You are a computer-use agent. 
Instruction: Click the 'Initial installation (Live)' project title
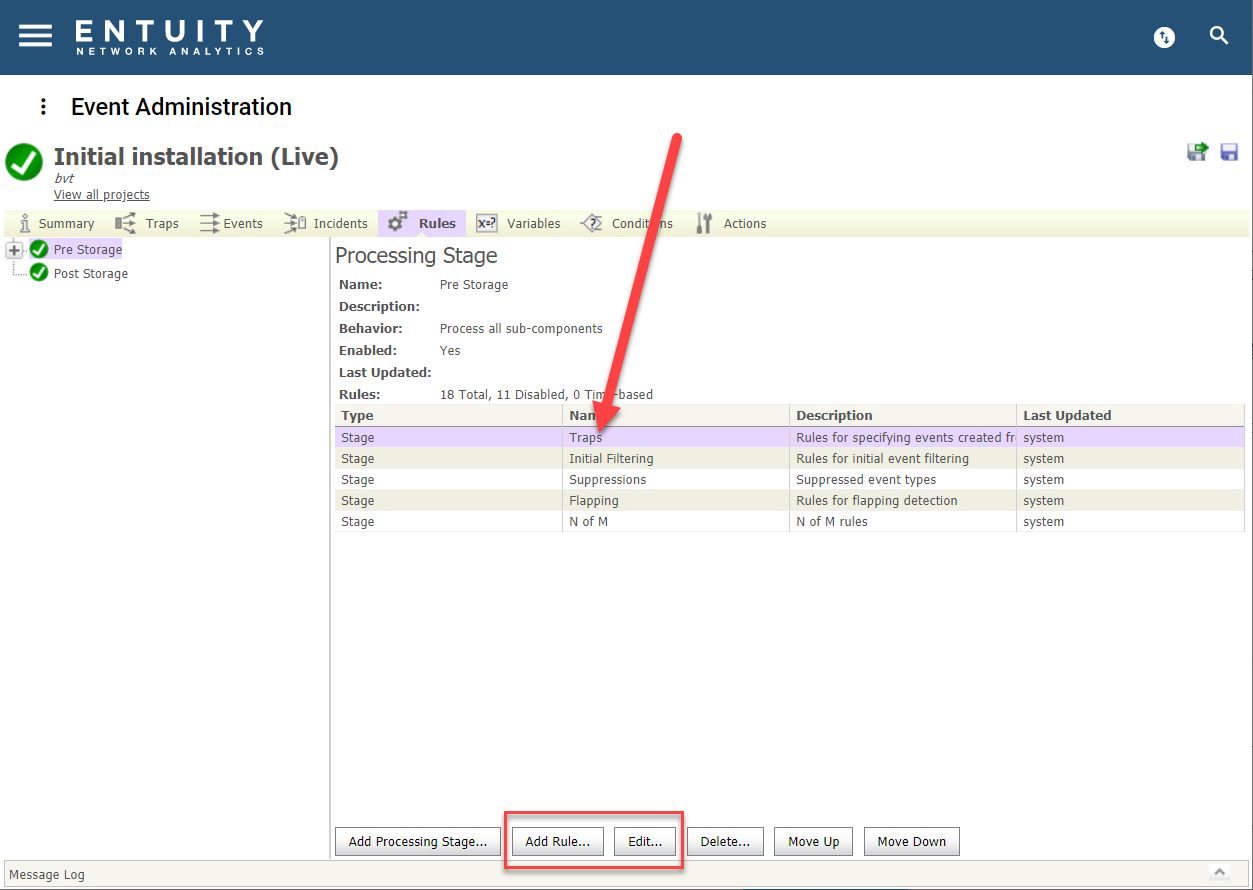click(196, 157)
